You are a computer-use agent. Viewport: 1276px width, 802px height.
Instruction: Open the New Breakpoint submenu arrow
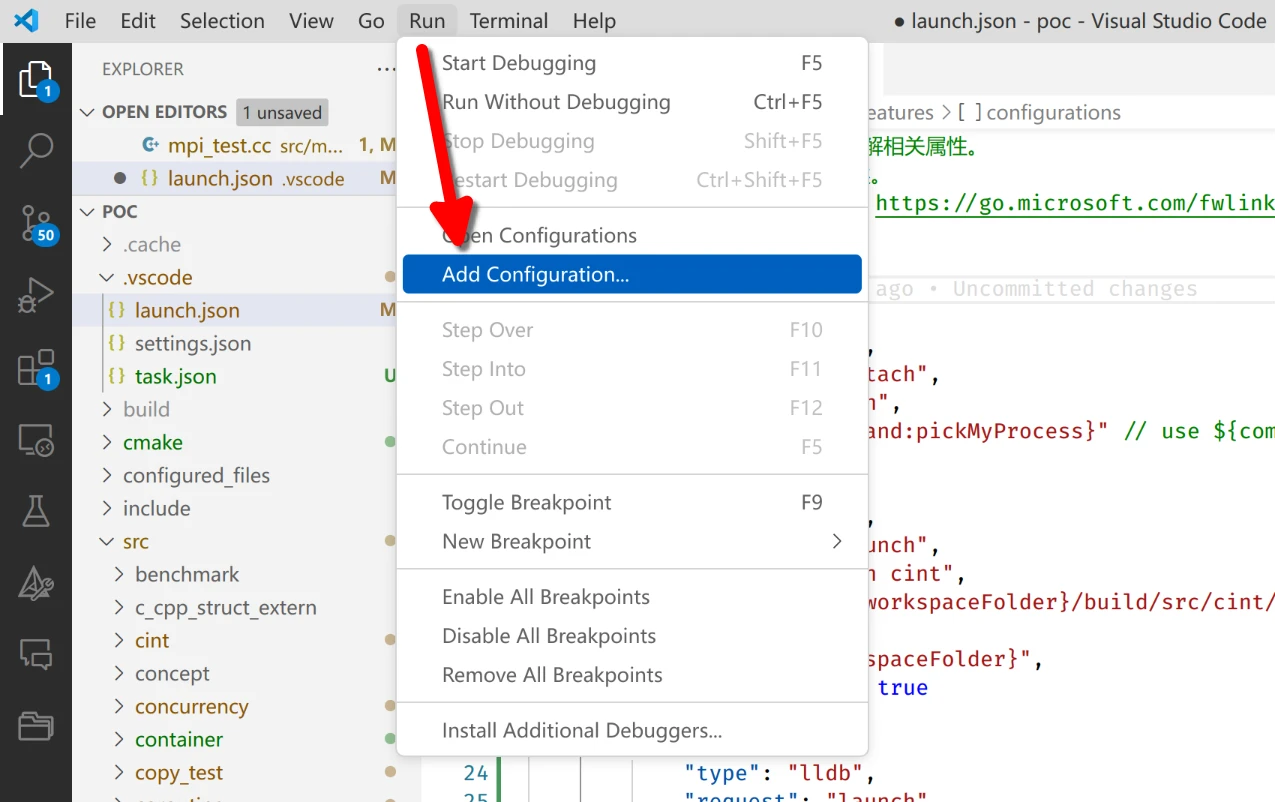[837, 541]
